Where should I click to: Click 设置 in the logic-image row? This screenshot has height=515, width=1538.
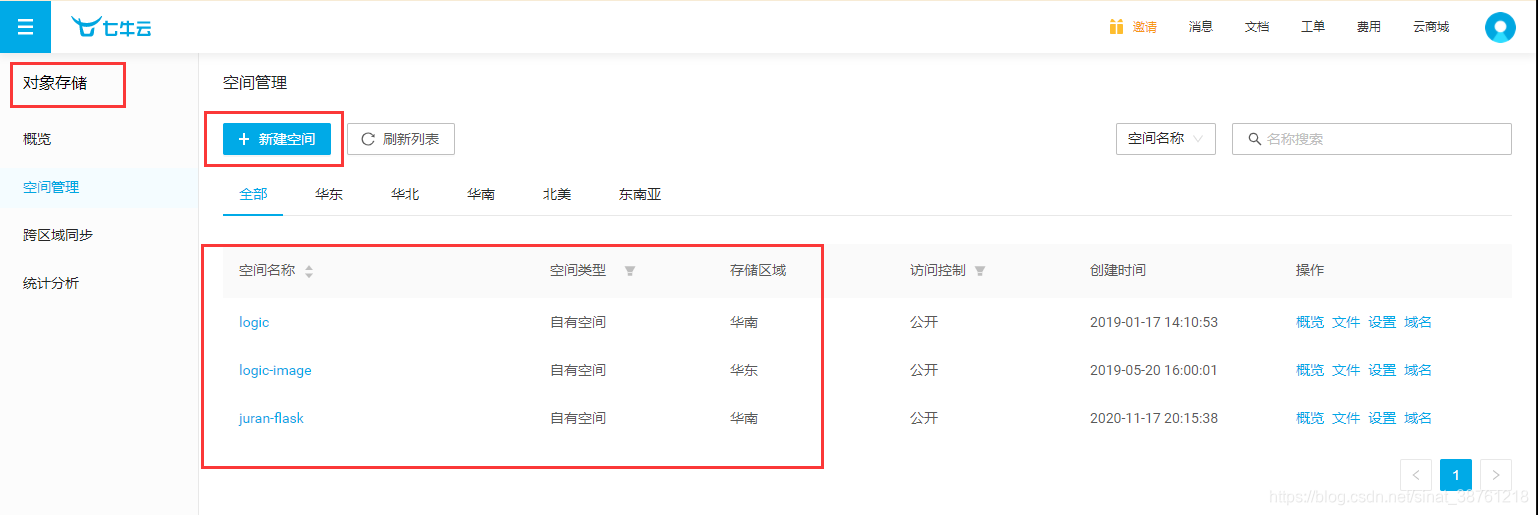pyautogui.click(x=1382, y=370)
